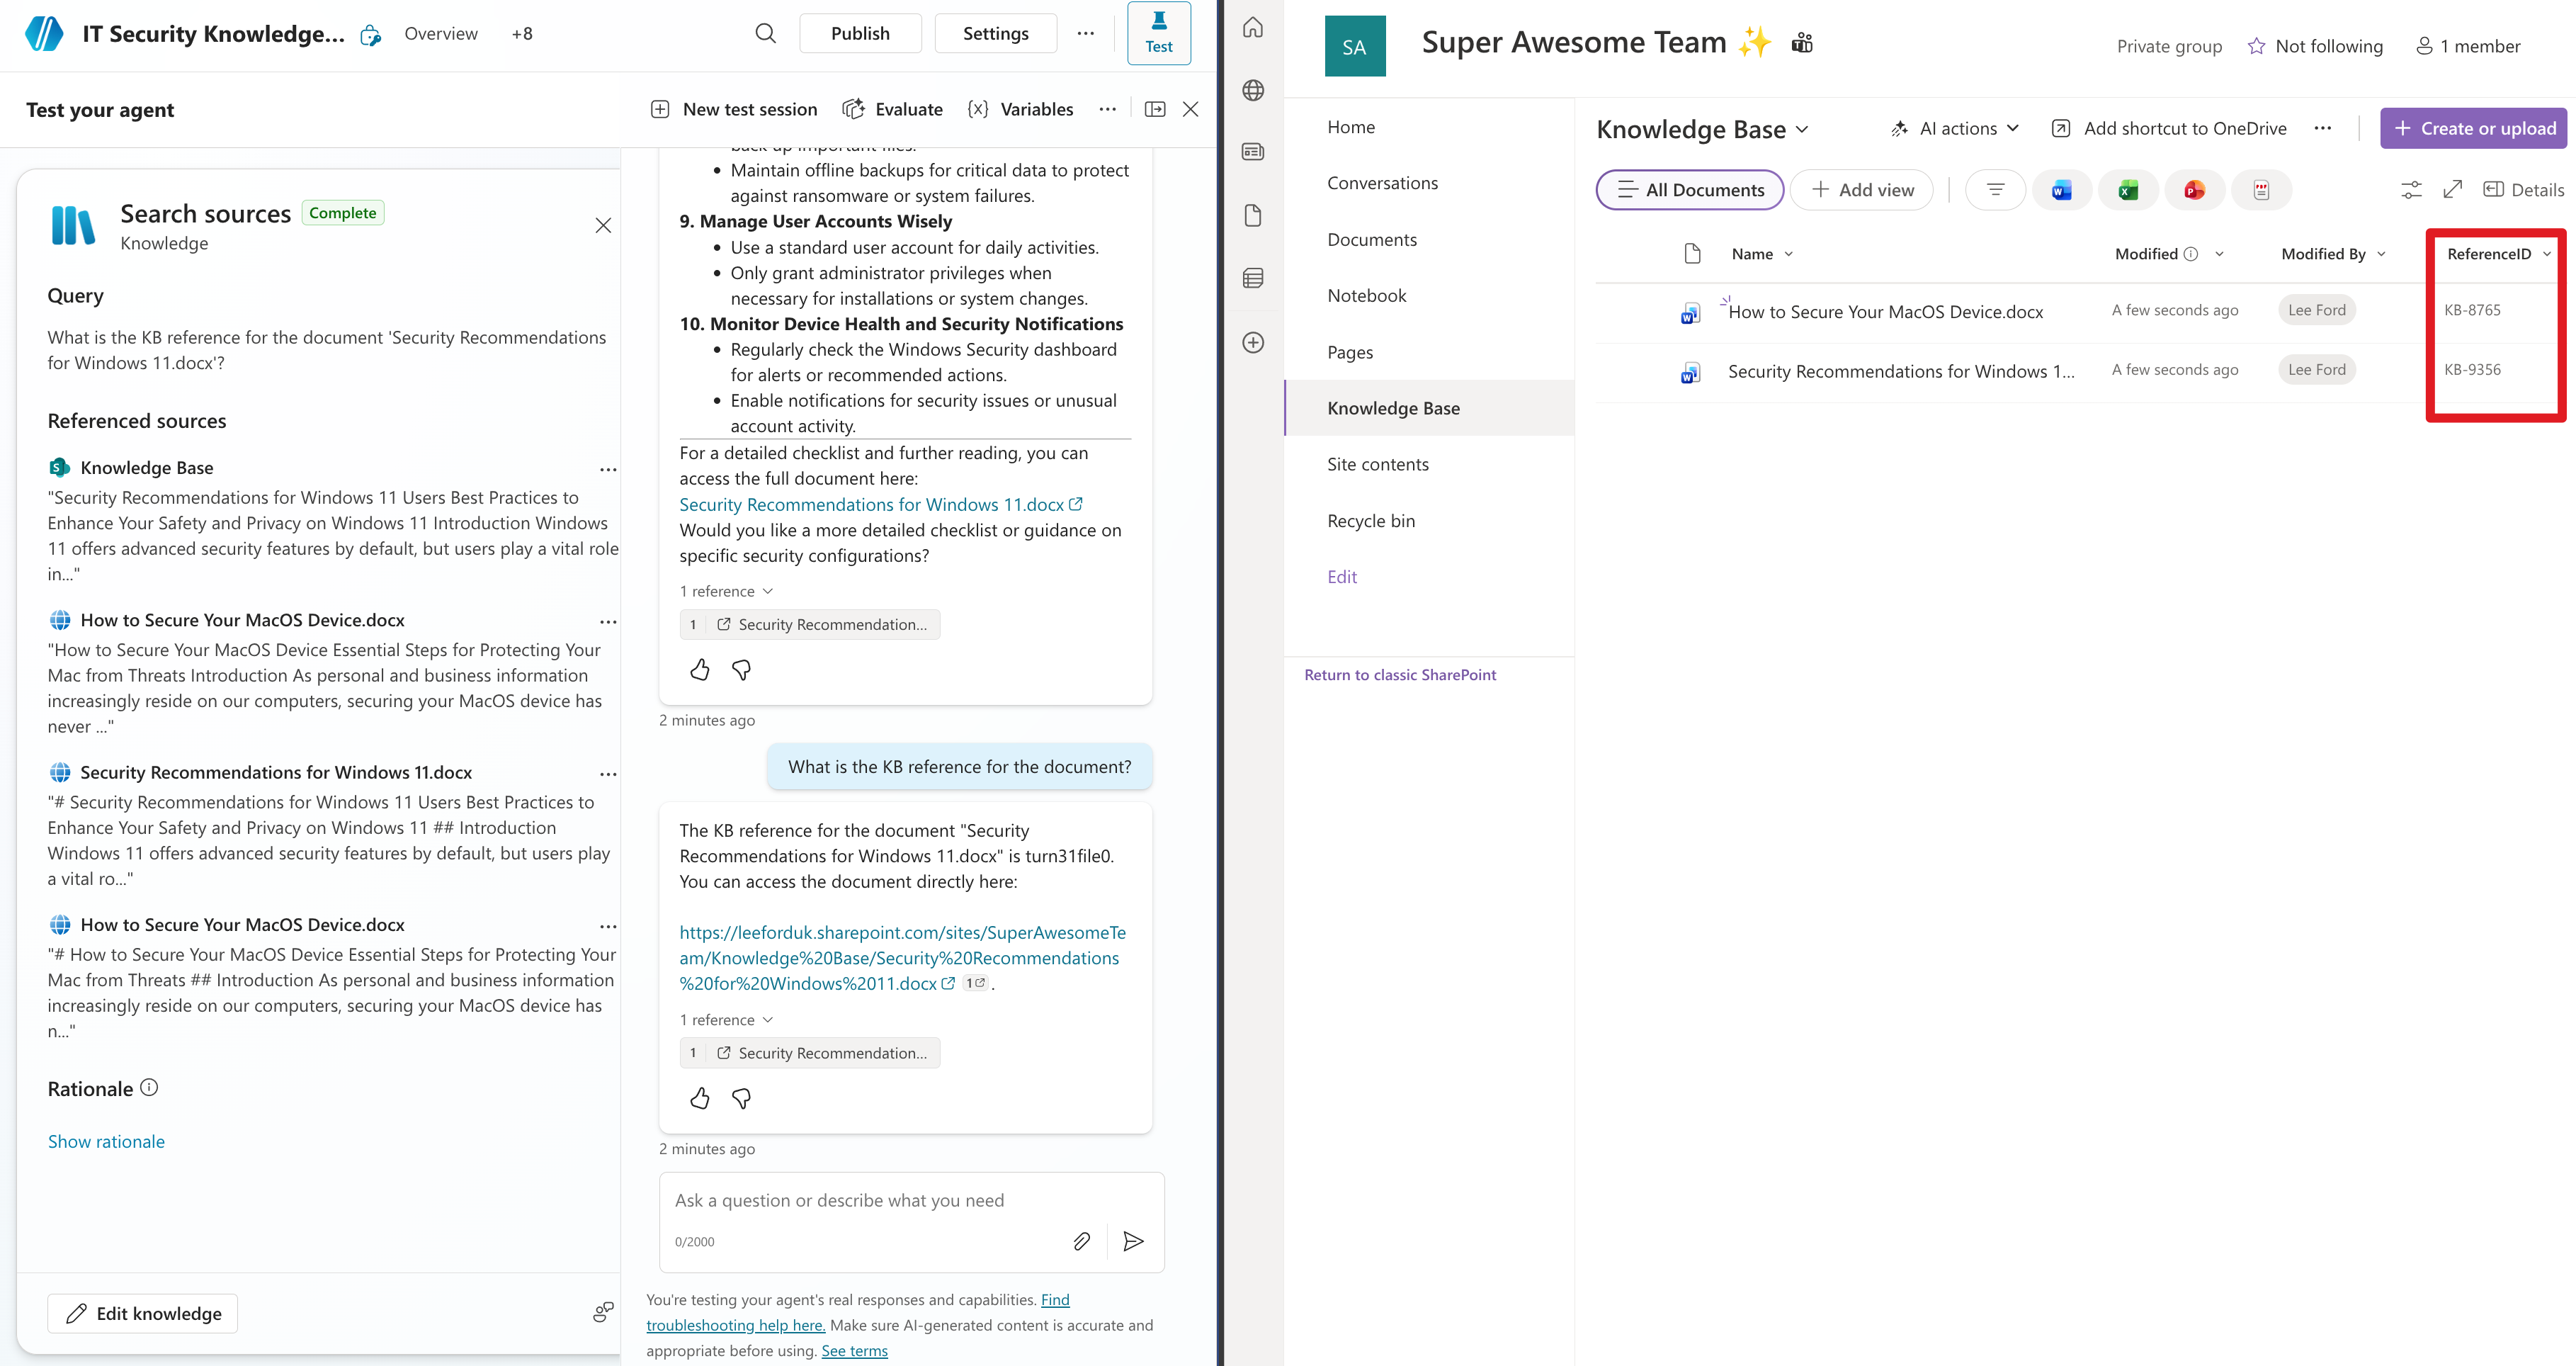This screenshot has height=1366, width=2576.
Task: Toggle the Test panel button
Action: 1158,33
